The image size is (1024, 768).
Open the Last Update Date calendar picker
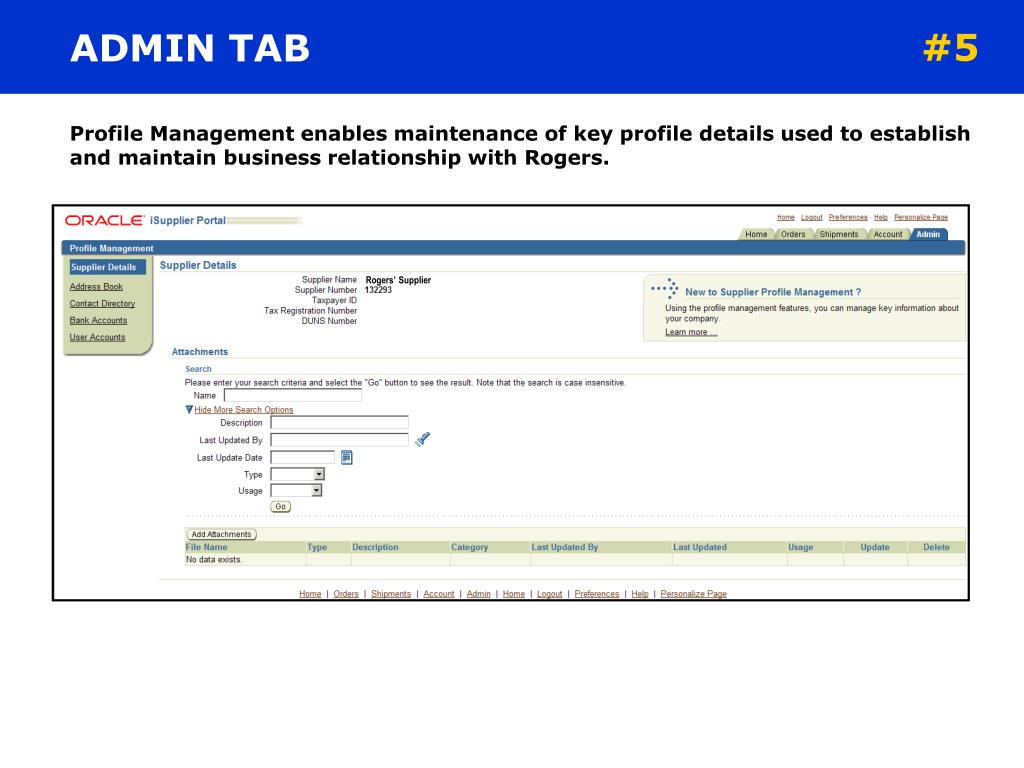347,457
